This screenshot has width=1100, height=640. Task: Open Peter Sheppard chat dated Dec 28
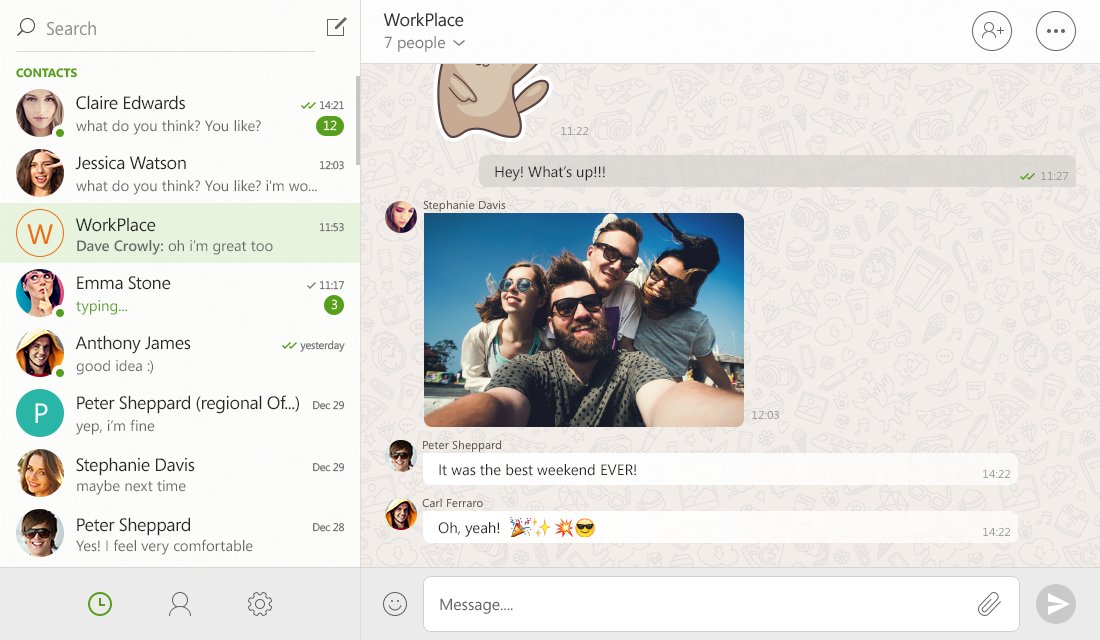click(x=180, y=535)
